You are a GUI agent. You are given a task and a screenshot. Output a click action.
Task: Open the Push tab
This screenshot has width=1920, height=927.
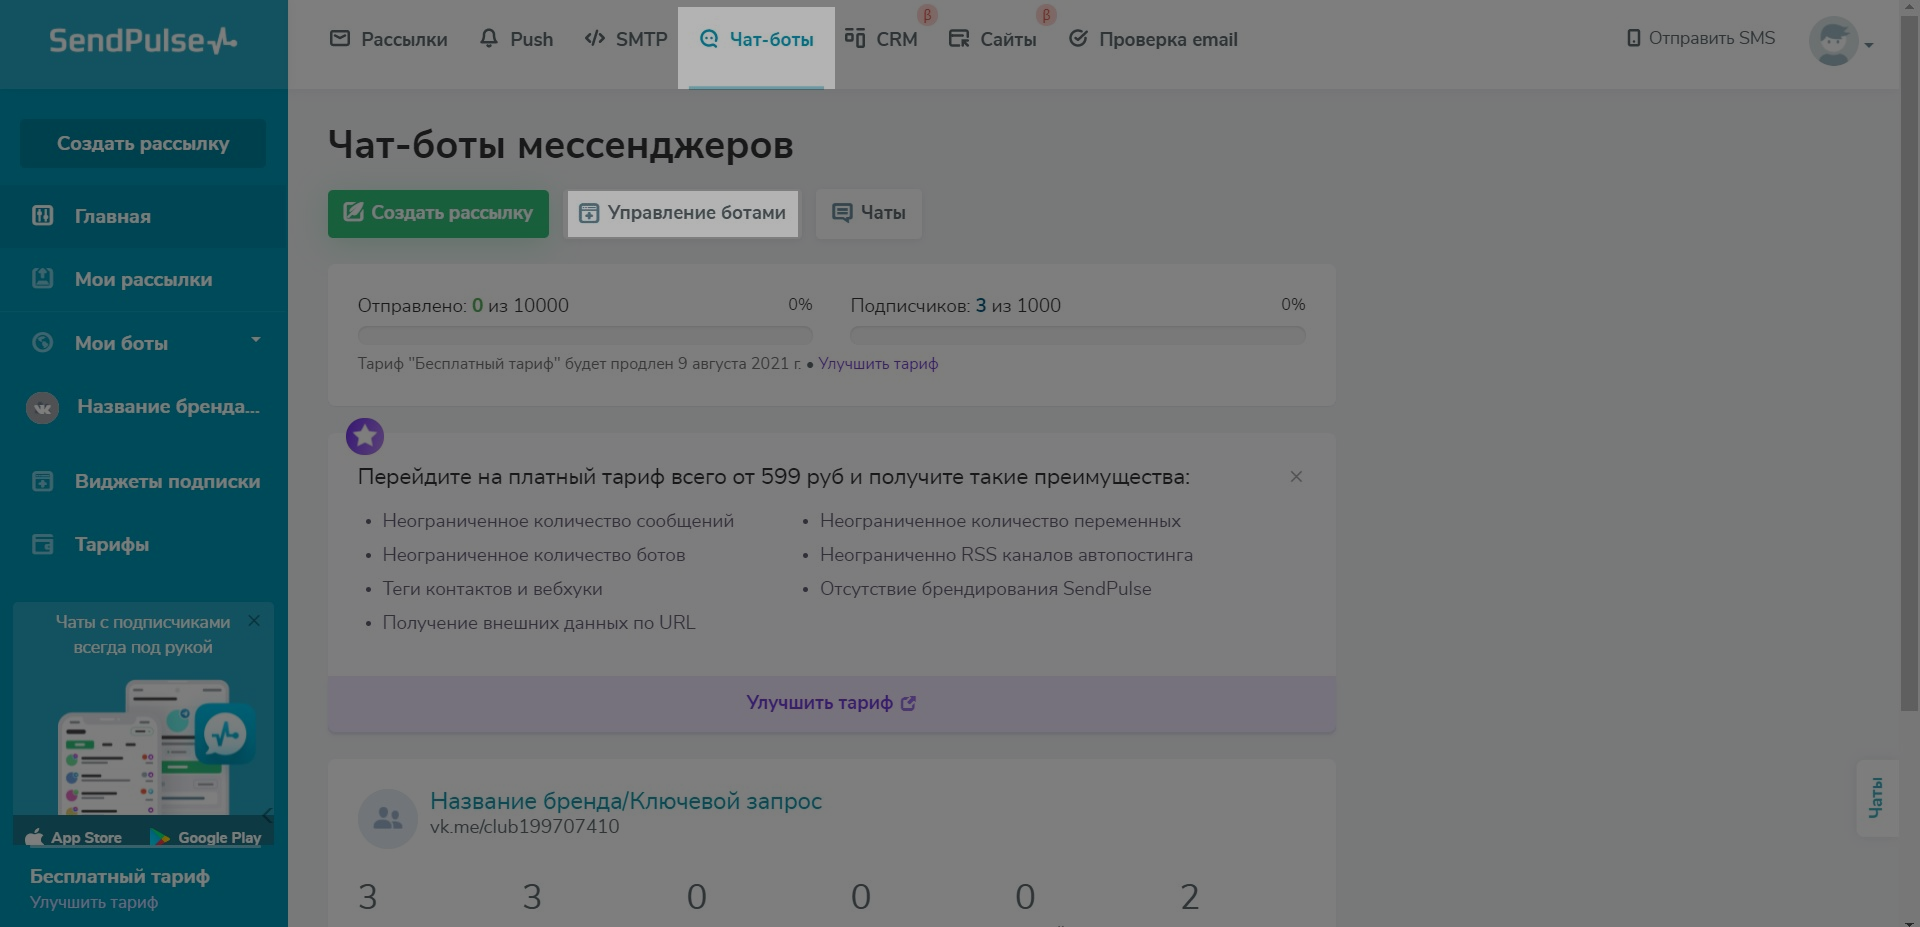(x=516, y=40)
